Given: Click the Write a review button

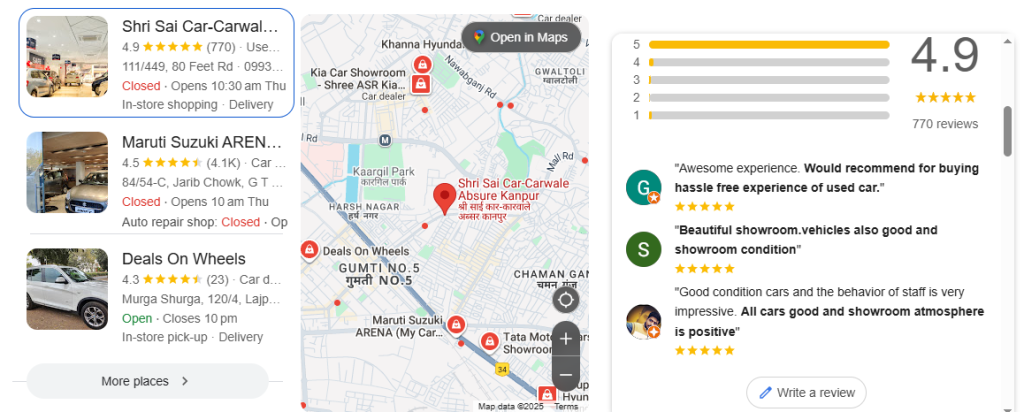Looking at the screenshot, I should click(807, 392).
